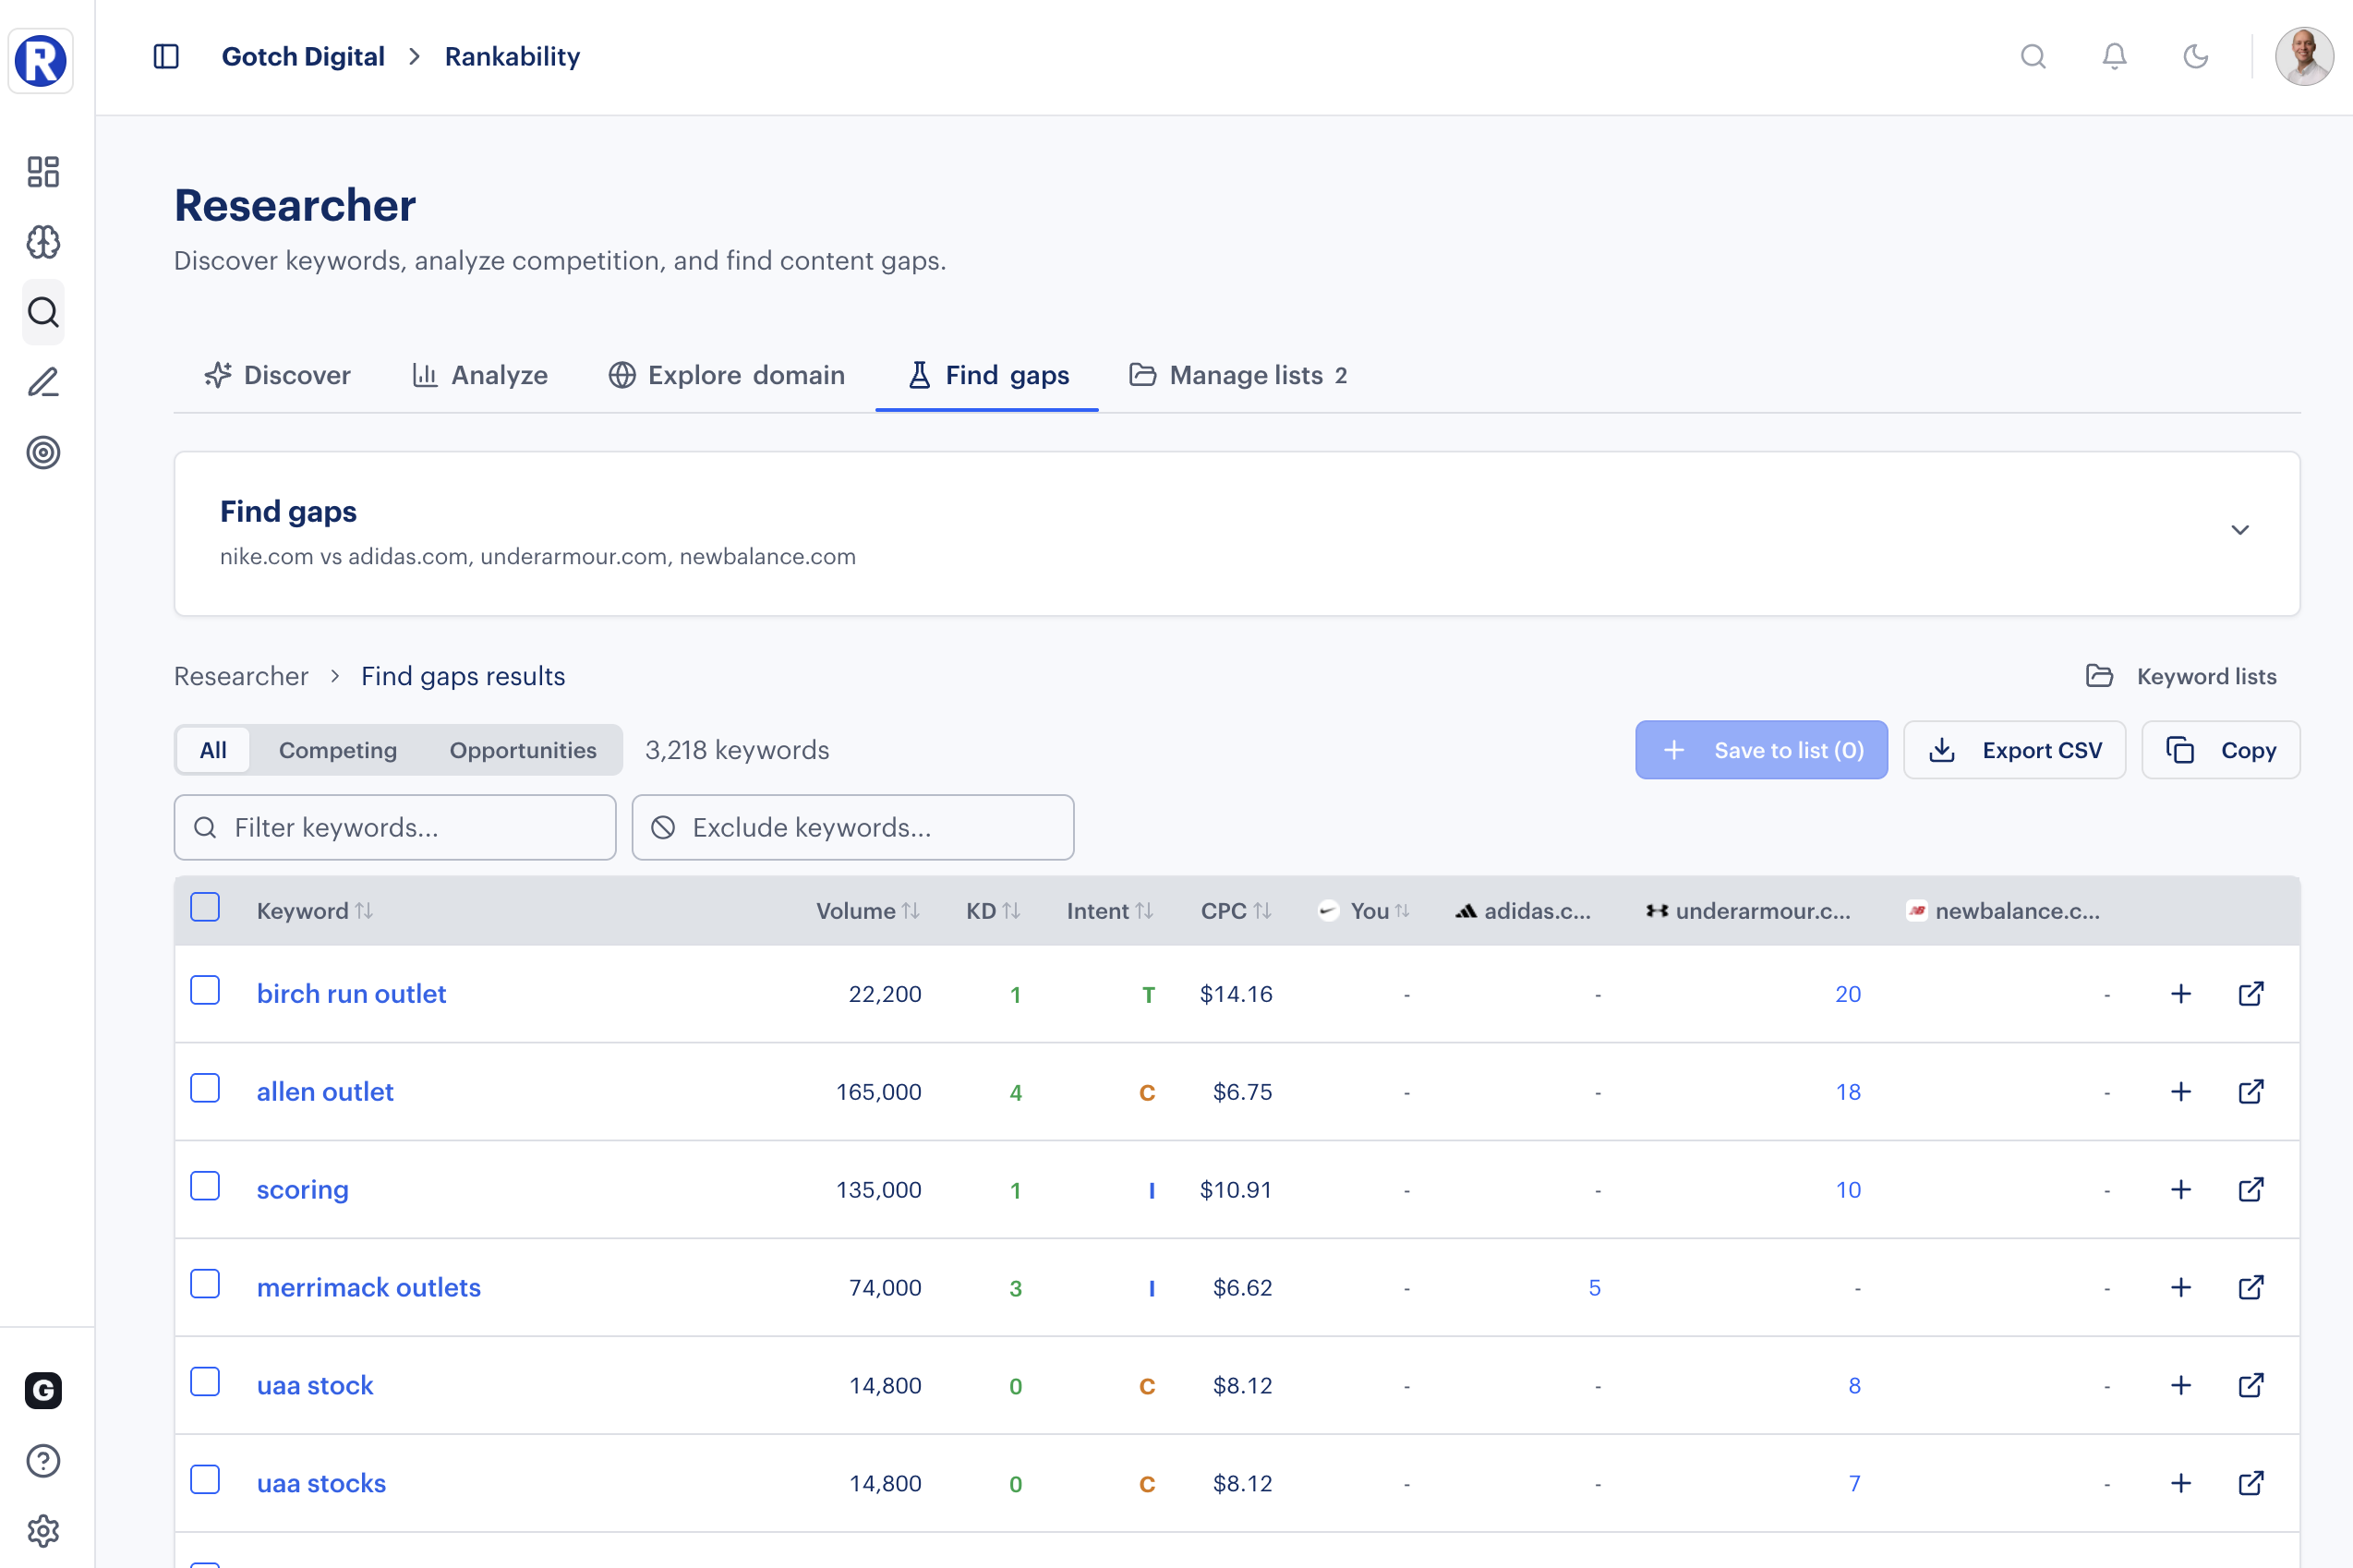Open birch run outlet in external link
Image resolution: width=2353 pixels, height=1568 pixels.
[x=2251, y=994]
